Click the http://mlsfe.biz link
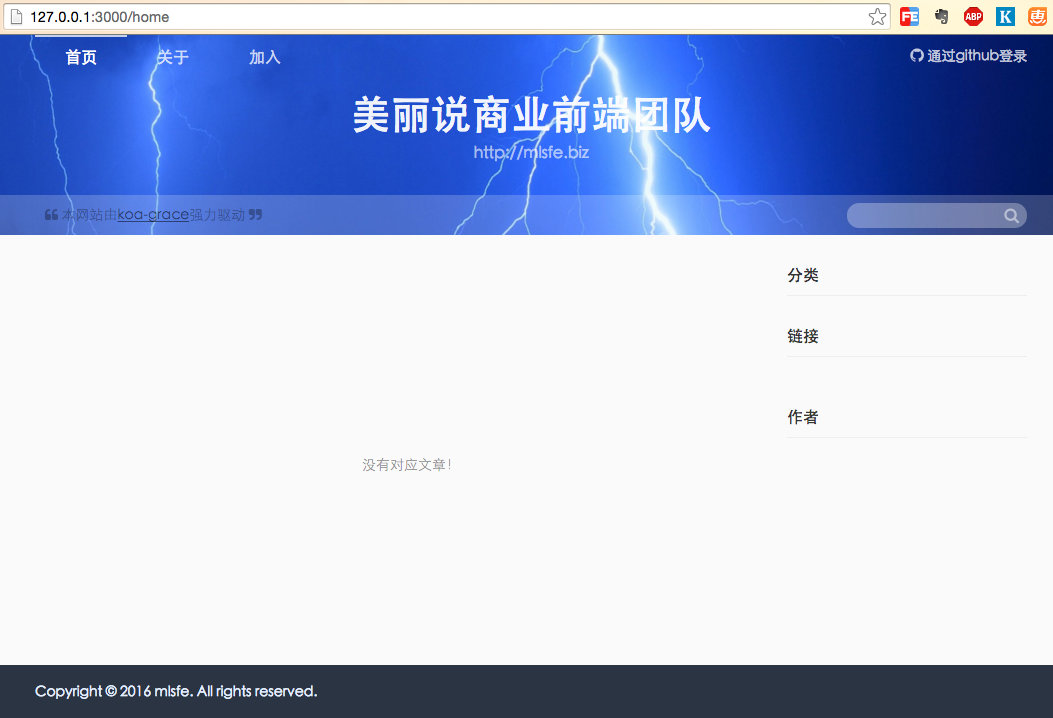The image size is (1053, 718). (531, 152)
